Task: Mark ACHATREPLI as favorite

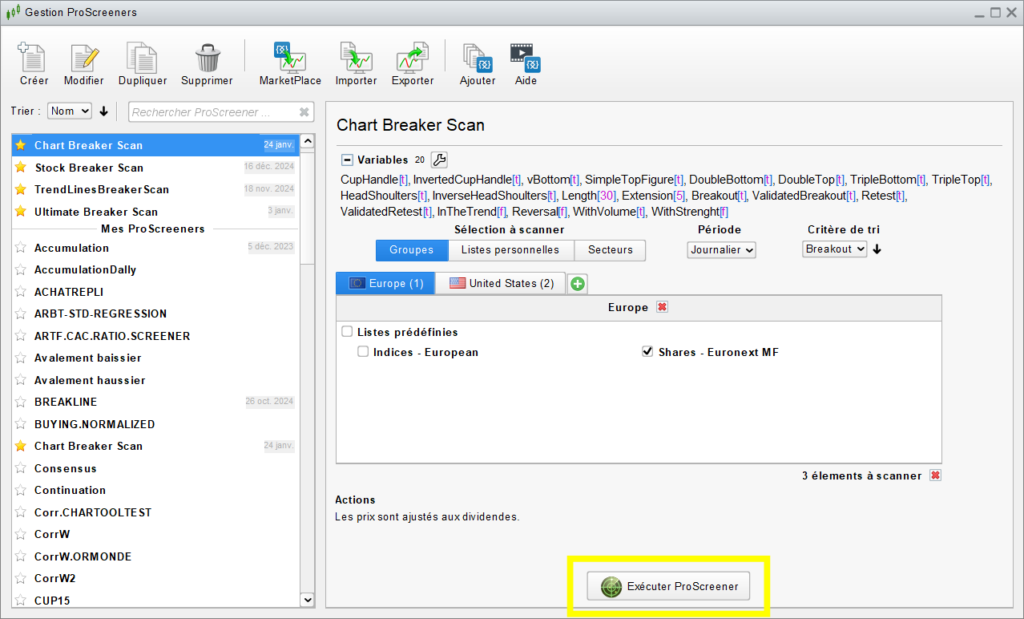Action: pyautogui.click(x=21, y=292)
